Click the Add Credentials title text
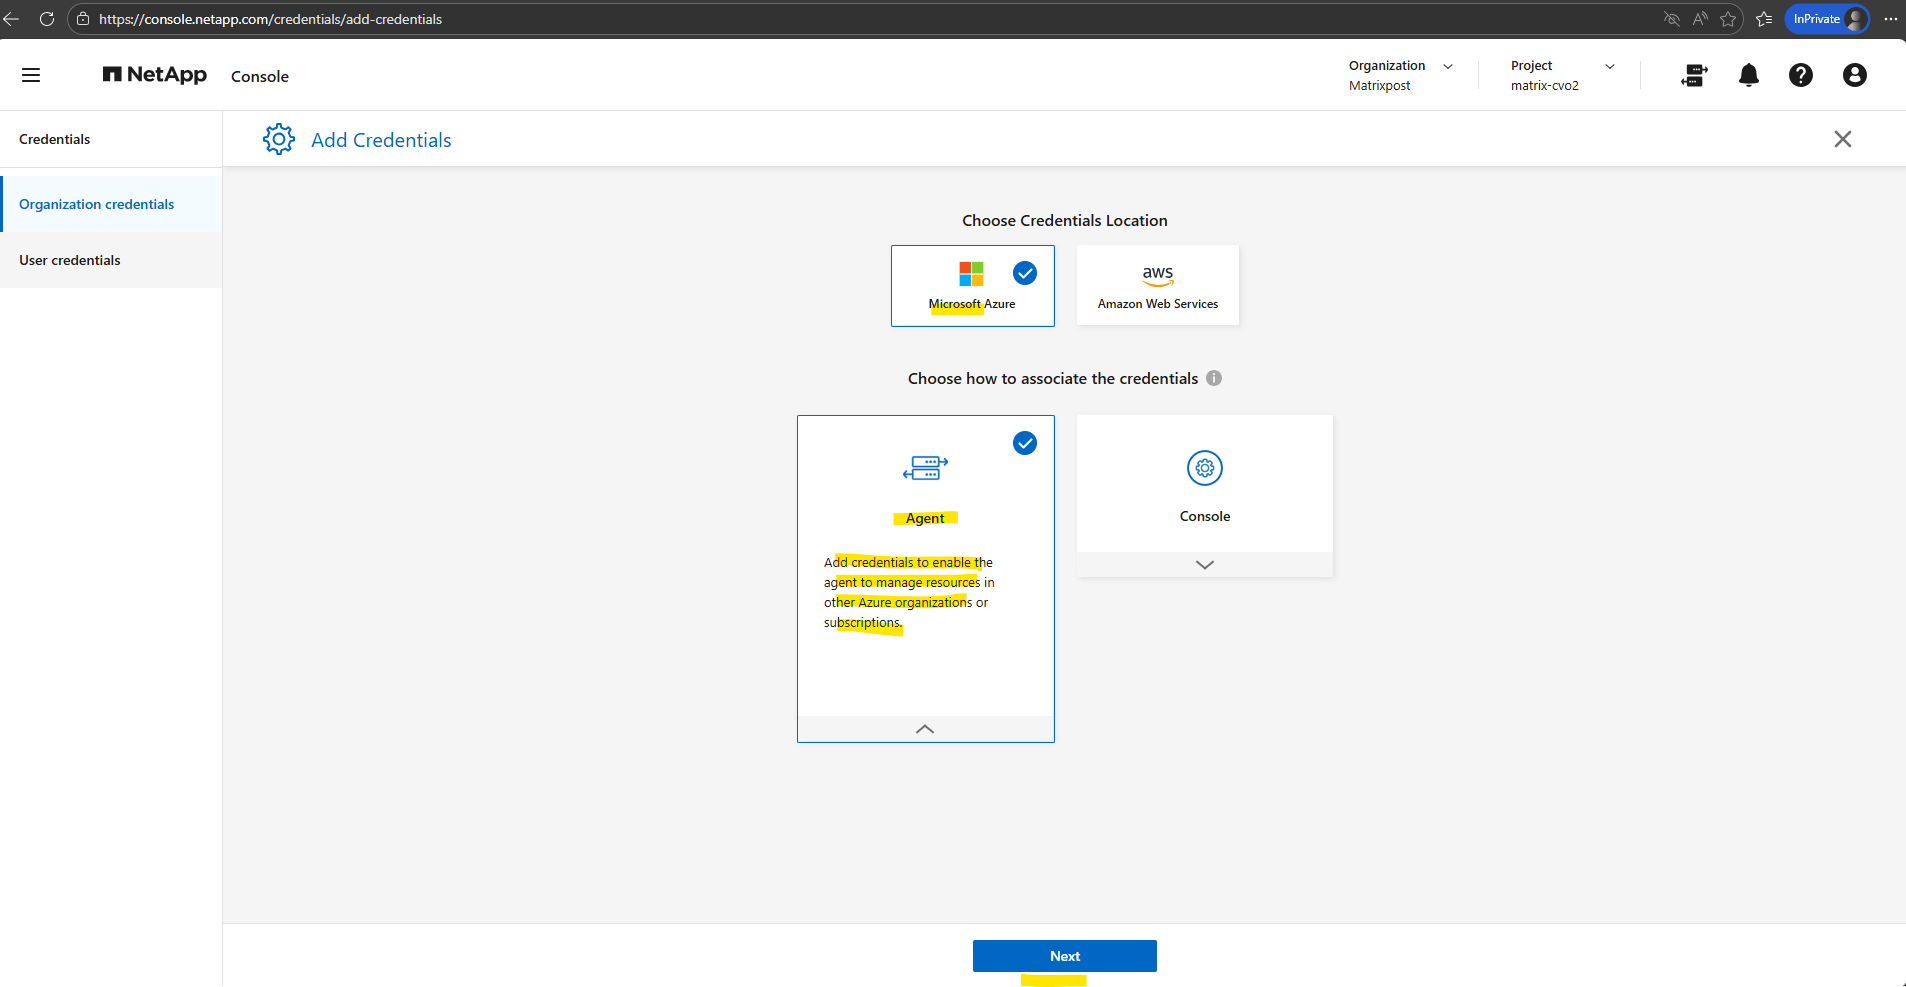 (381, 140)
